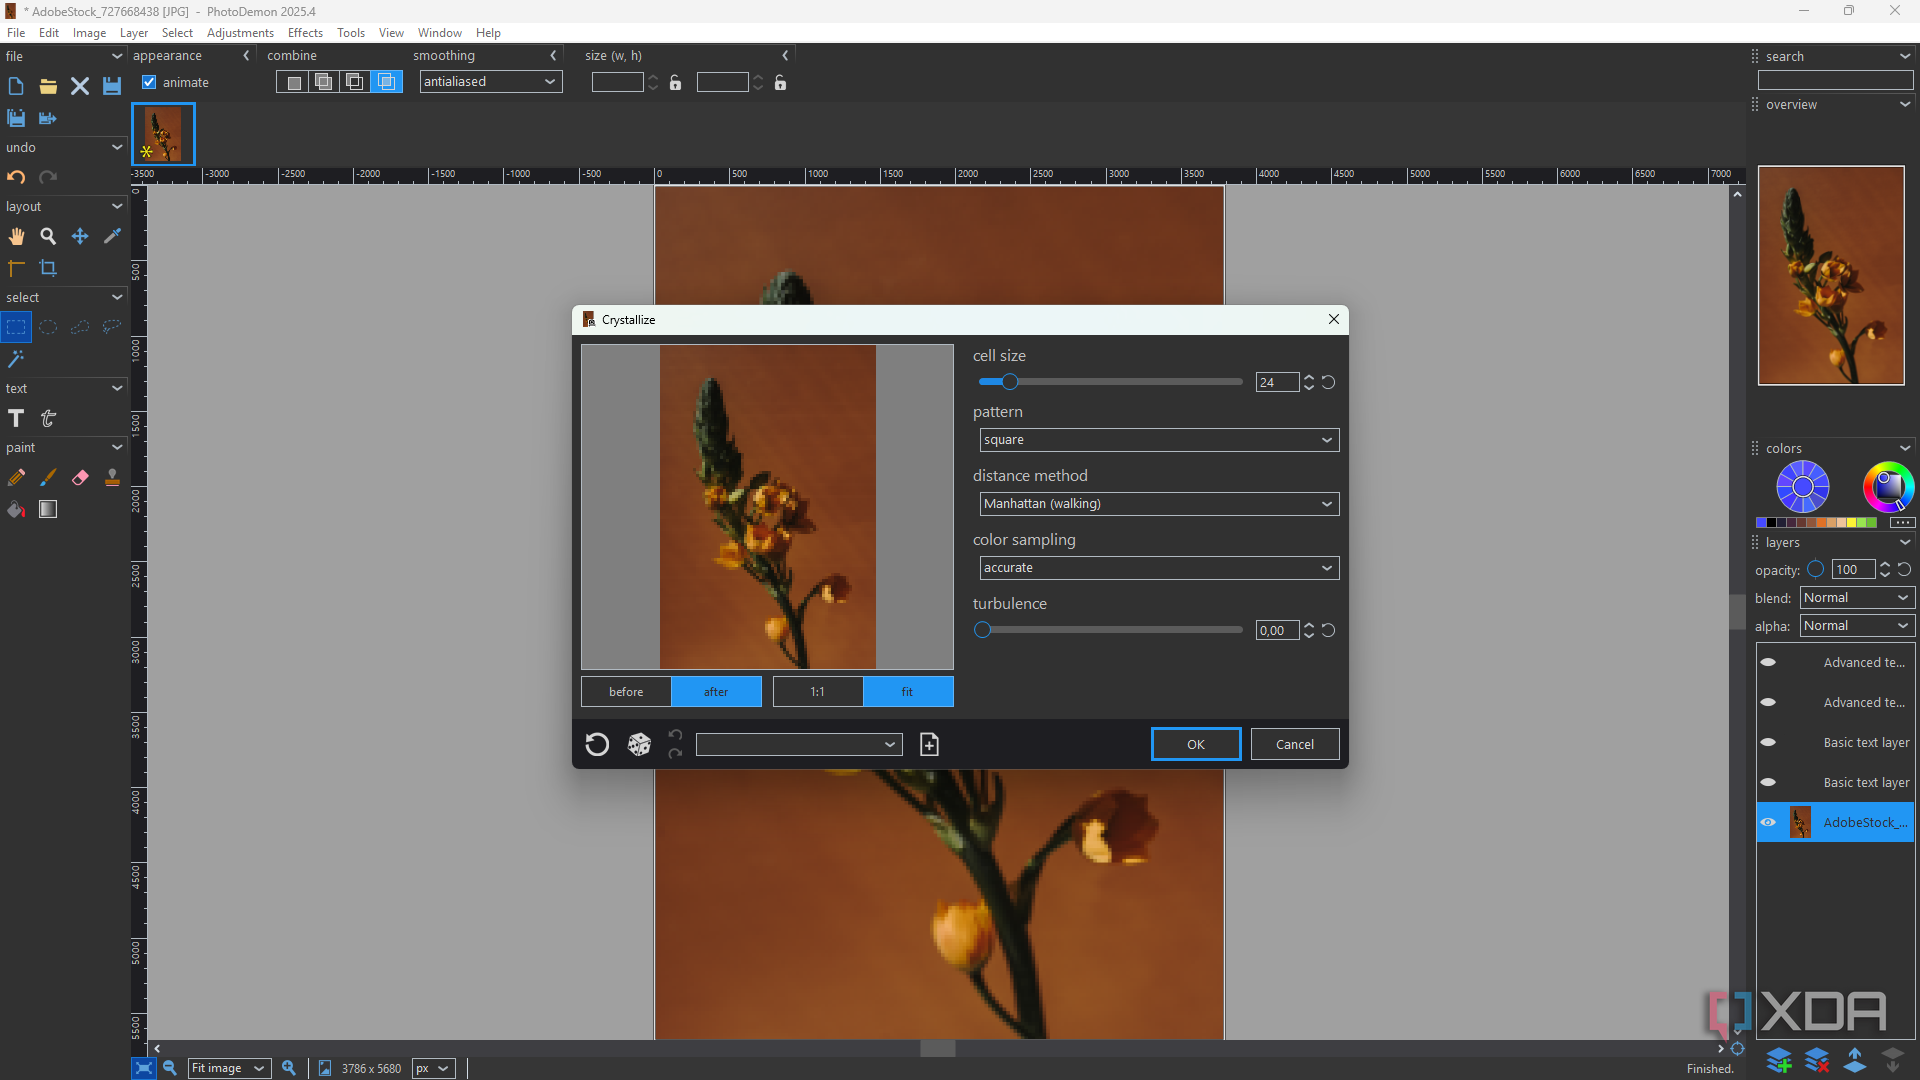Open the pattern dropdown showing square

pyautogui.click(x=1159, y=440)
